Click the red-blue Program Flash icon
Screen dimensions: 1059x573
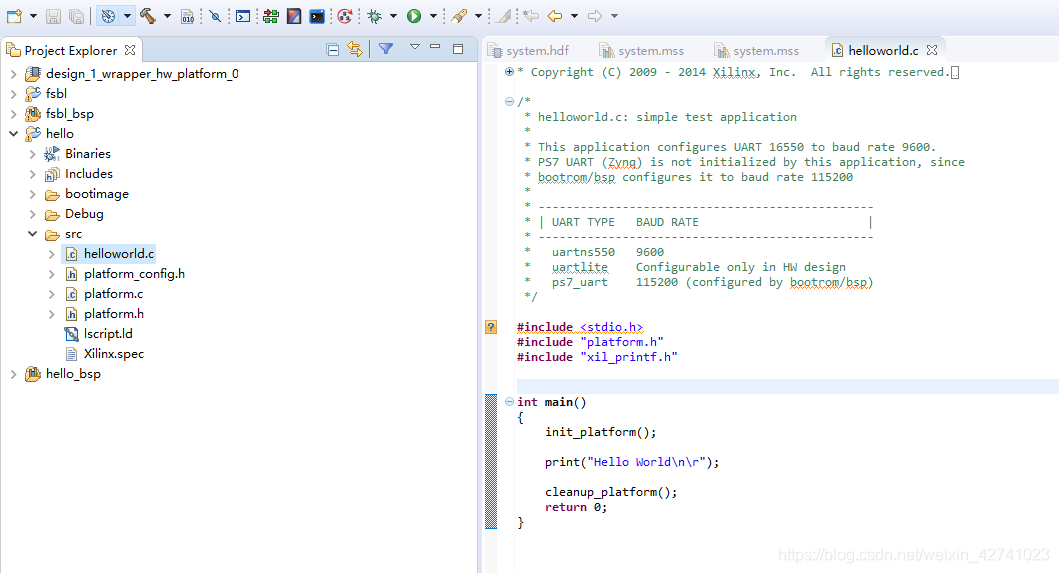pos(294,16)
